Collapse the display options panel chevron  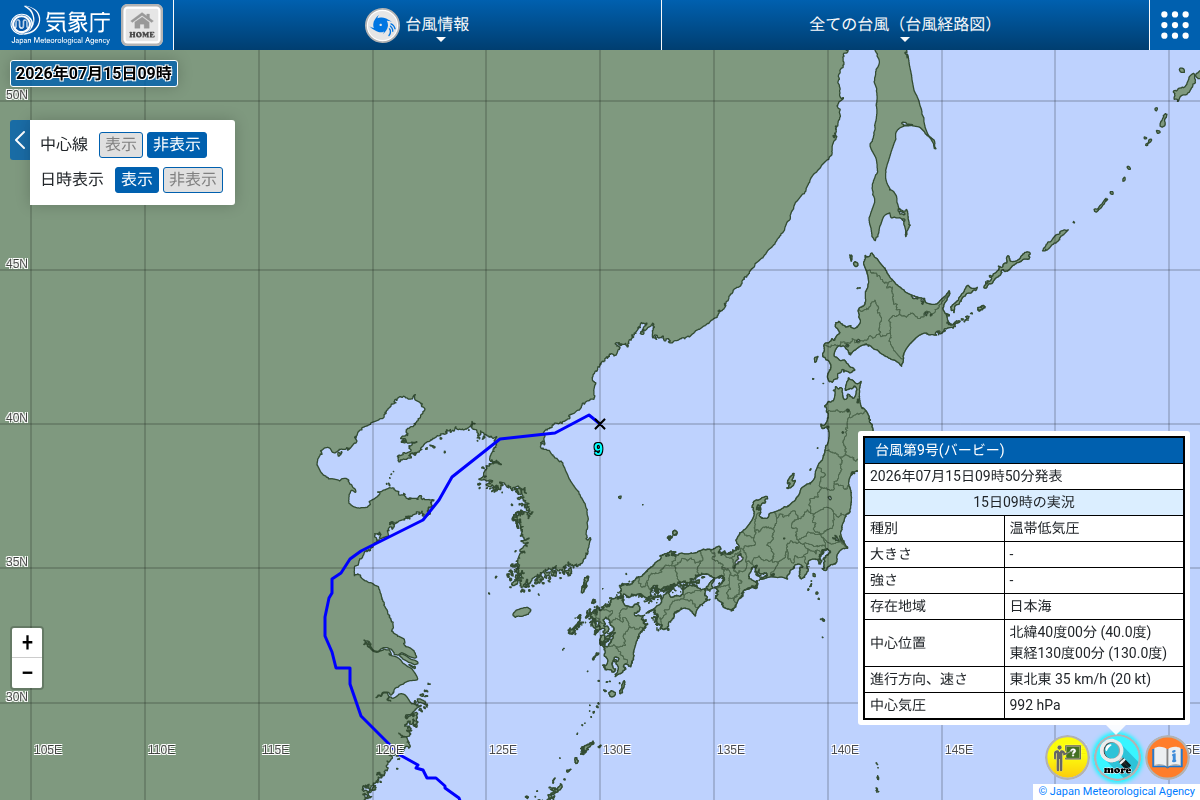click(x=20, y=140)
